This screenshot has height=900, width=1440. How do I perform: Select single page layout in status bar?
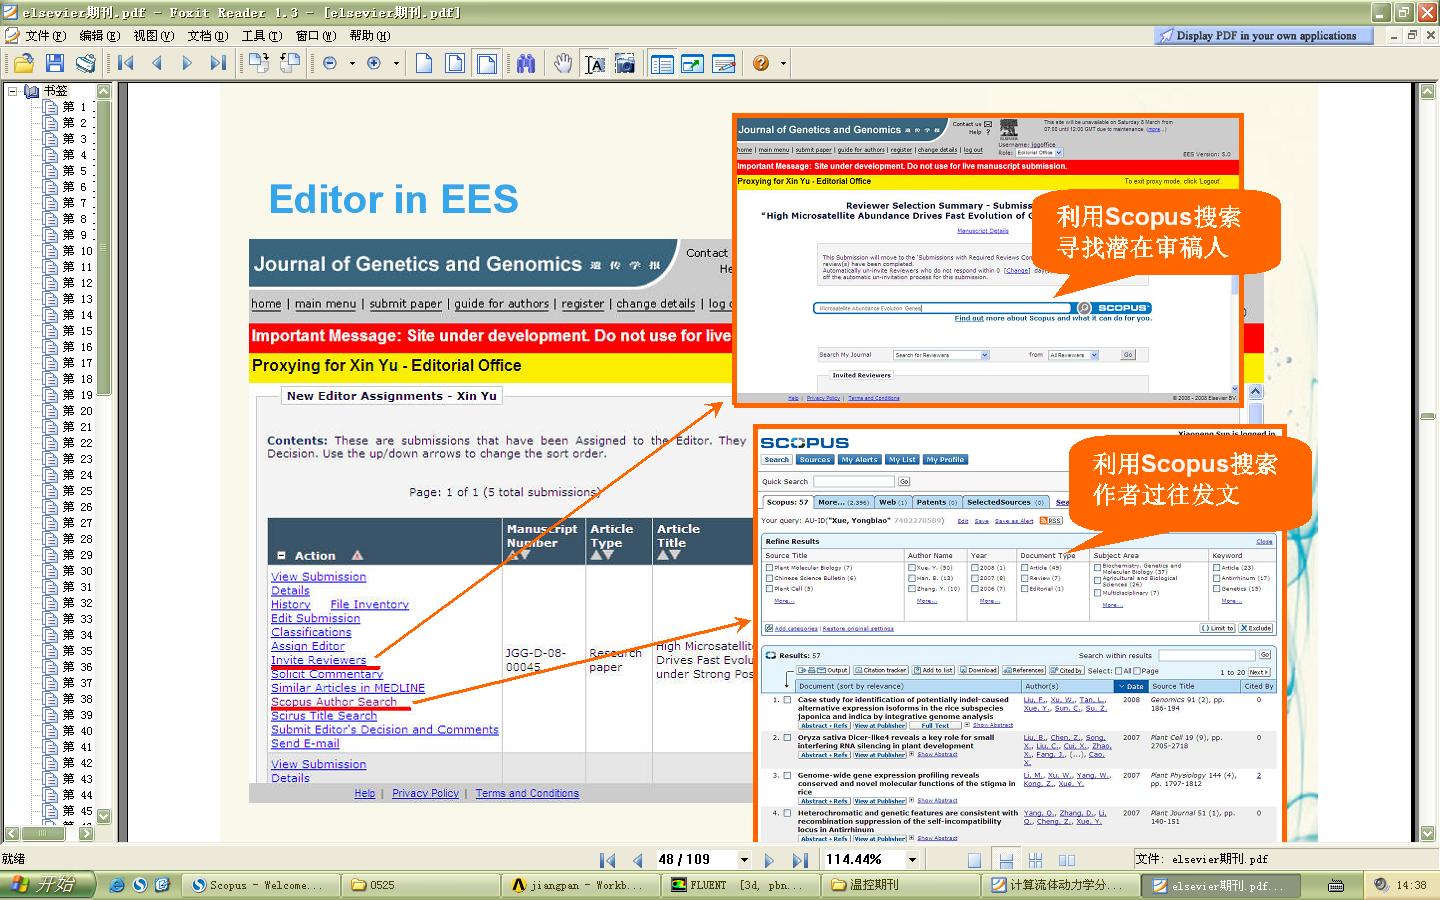coord(975,860)
